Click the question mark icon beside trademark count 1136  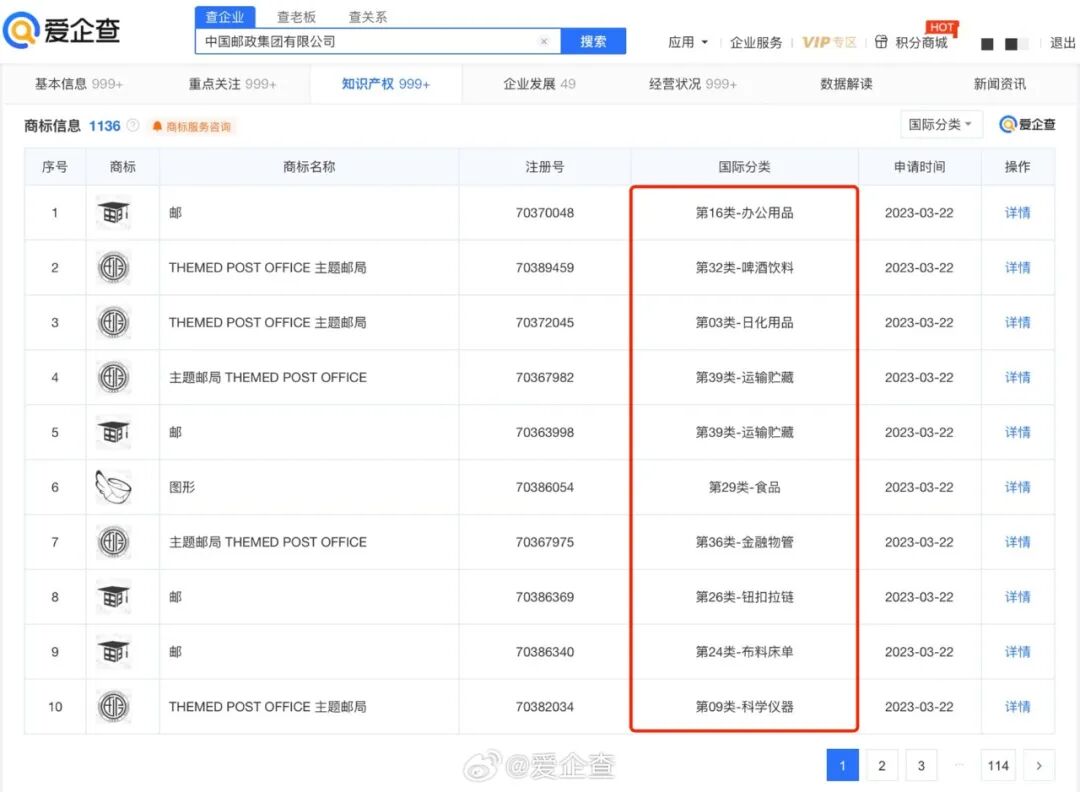[x=134, y=126]
